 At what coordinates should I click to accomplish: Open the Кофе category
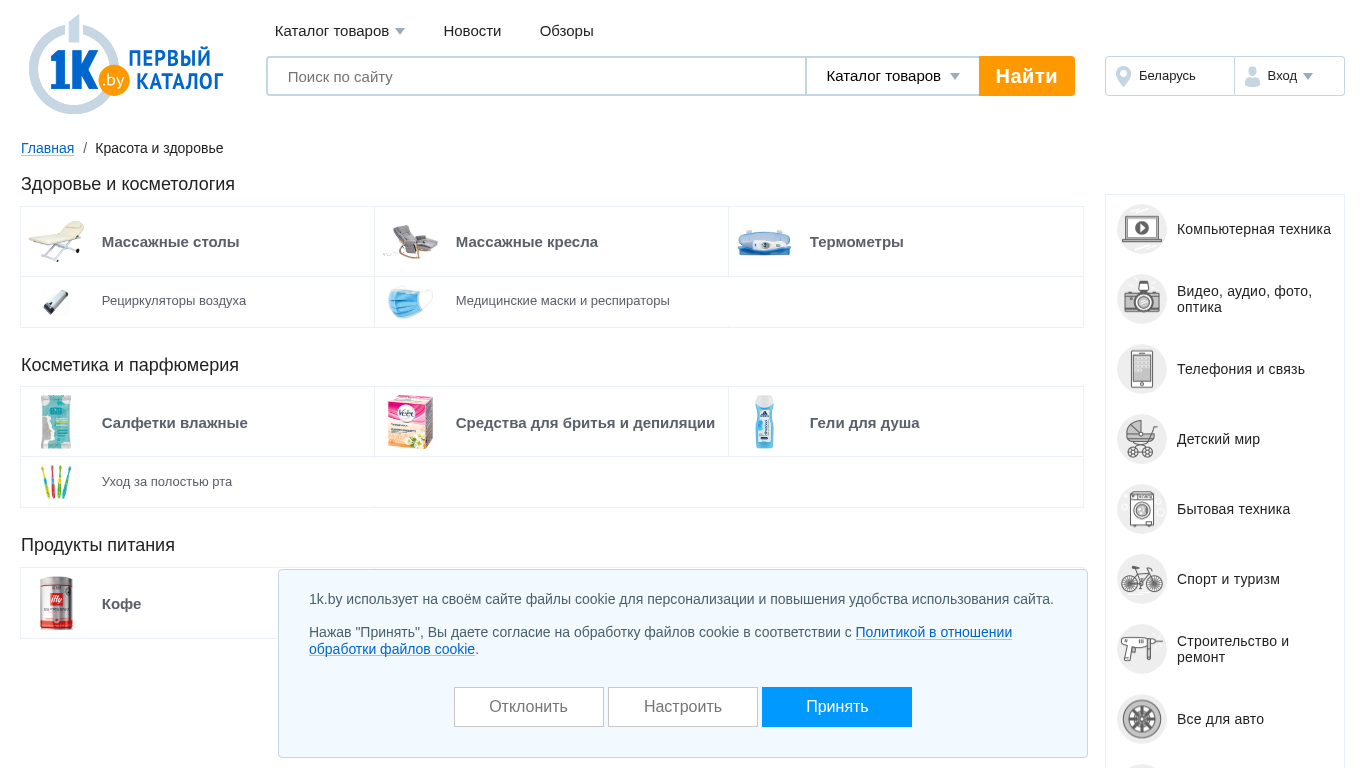122,604
